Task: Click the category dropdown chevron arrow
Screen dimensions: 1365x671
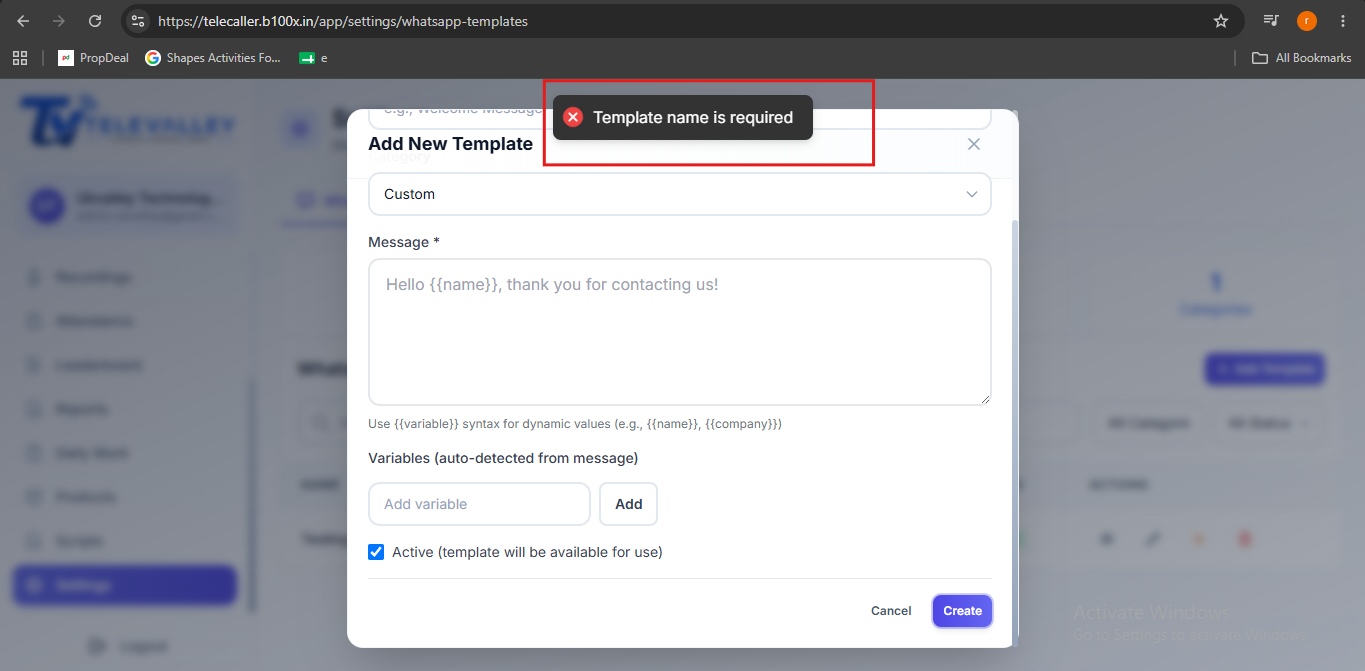Action: (x=972, y=194)
